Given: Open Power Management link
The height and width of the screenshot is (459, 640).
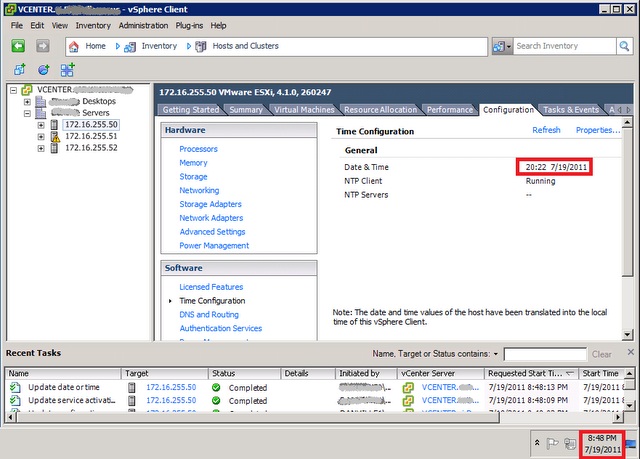Looking at the screenshot, I should pyautogui.click(x=214, y=246).
